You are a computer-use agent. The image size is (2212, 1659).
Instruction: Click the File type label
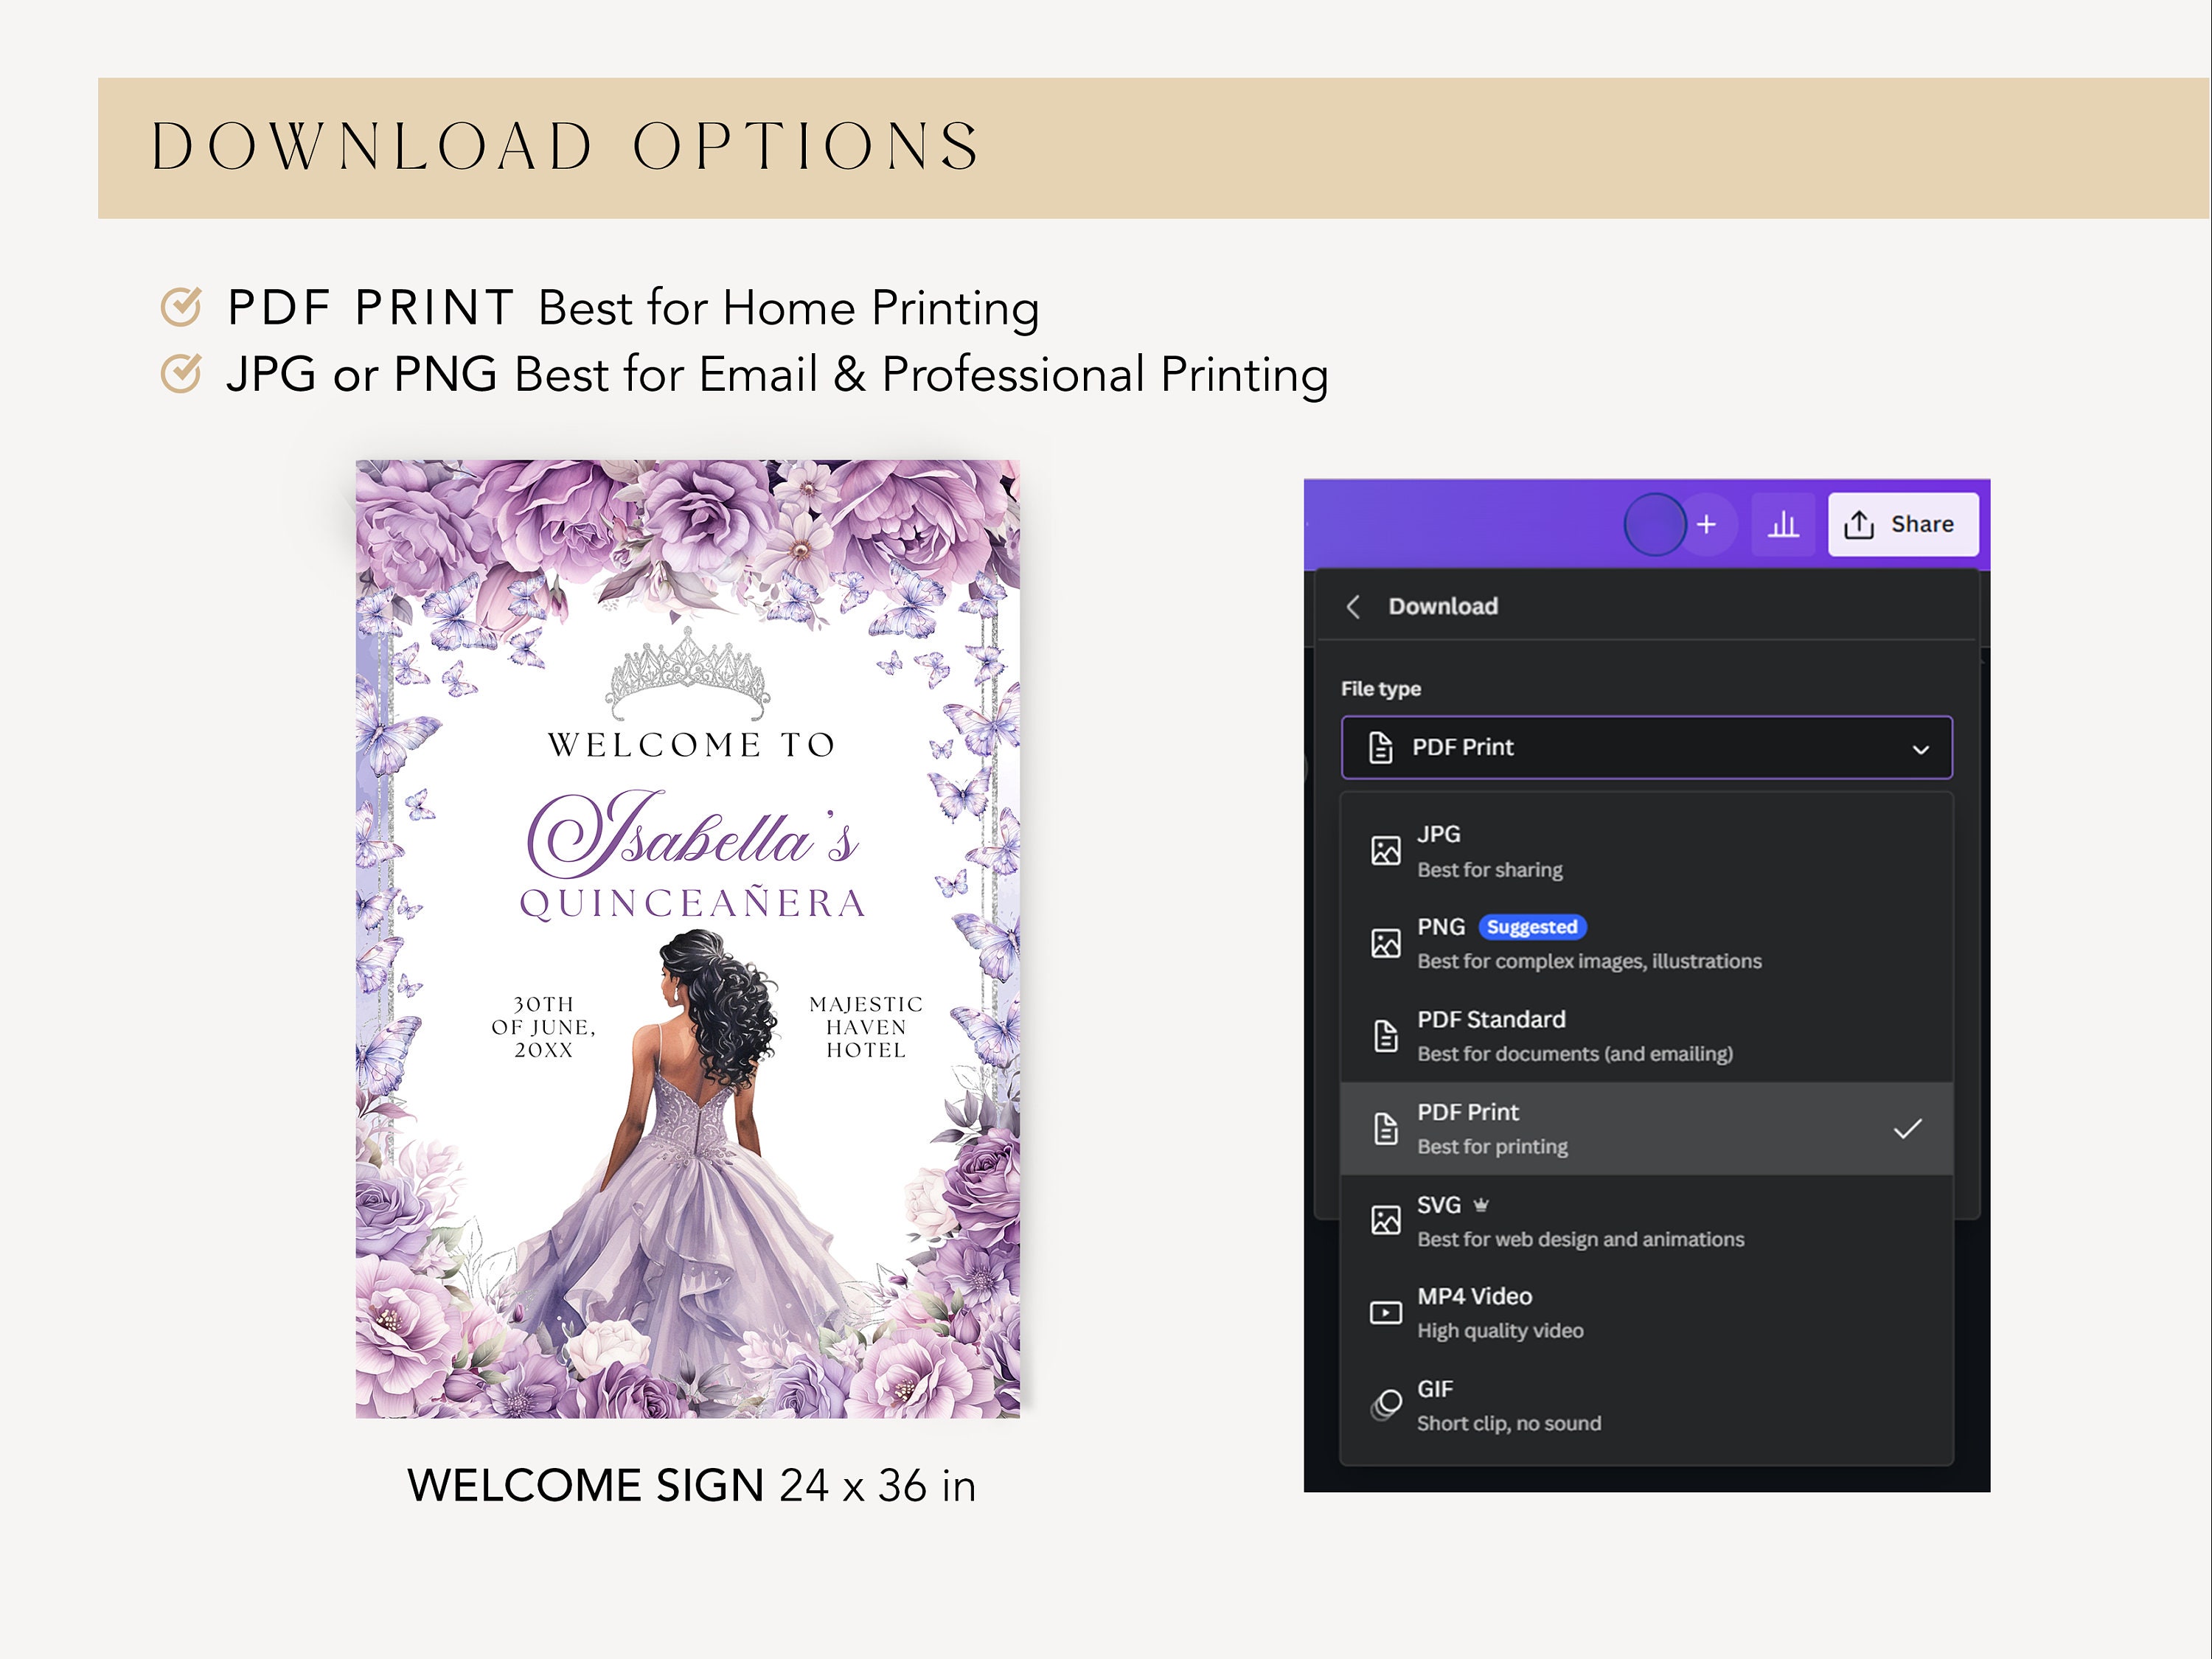pos(1383,688)
